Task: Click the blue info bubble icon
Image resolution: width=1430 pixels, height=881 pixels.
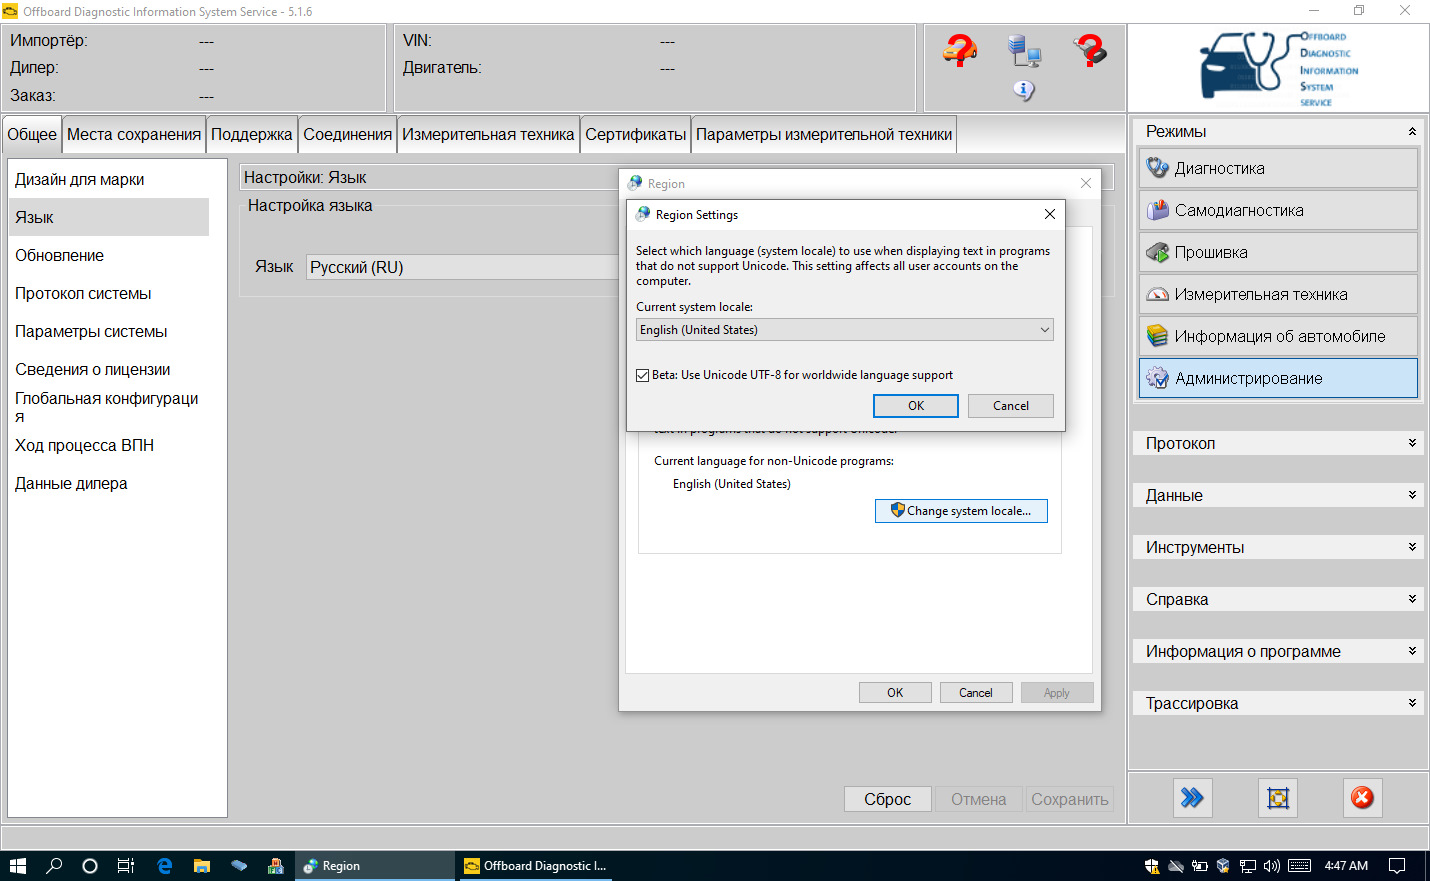Action: tap(1024, 90)
